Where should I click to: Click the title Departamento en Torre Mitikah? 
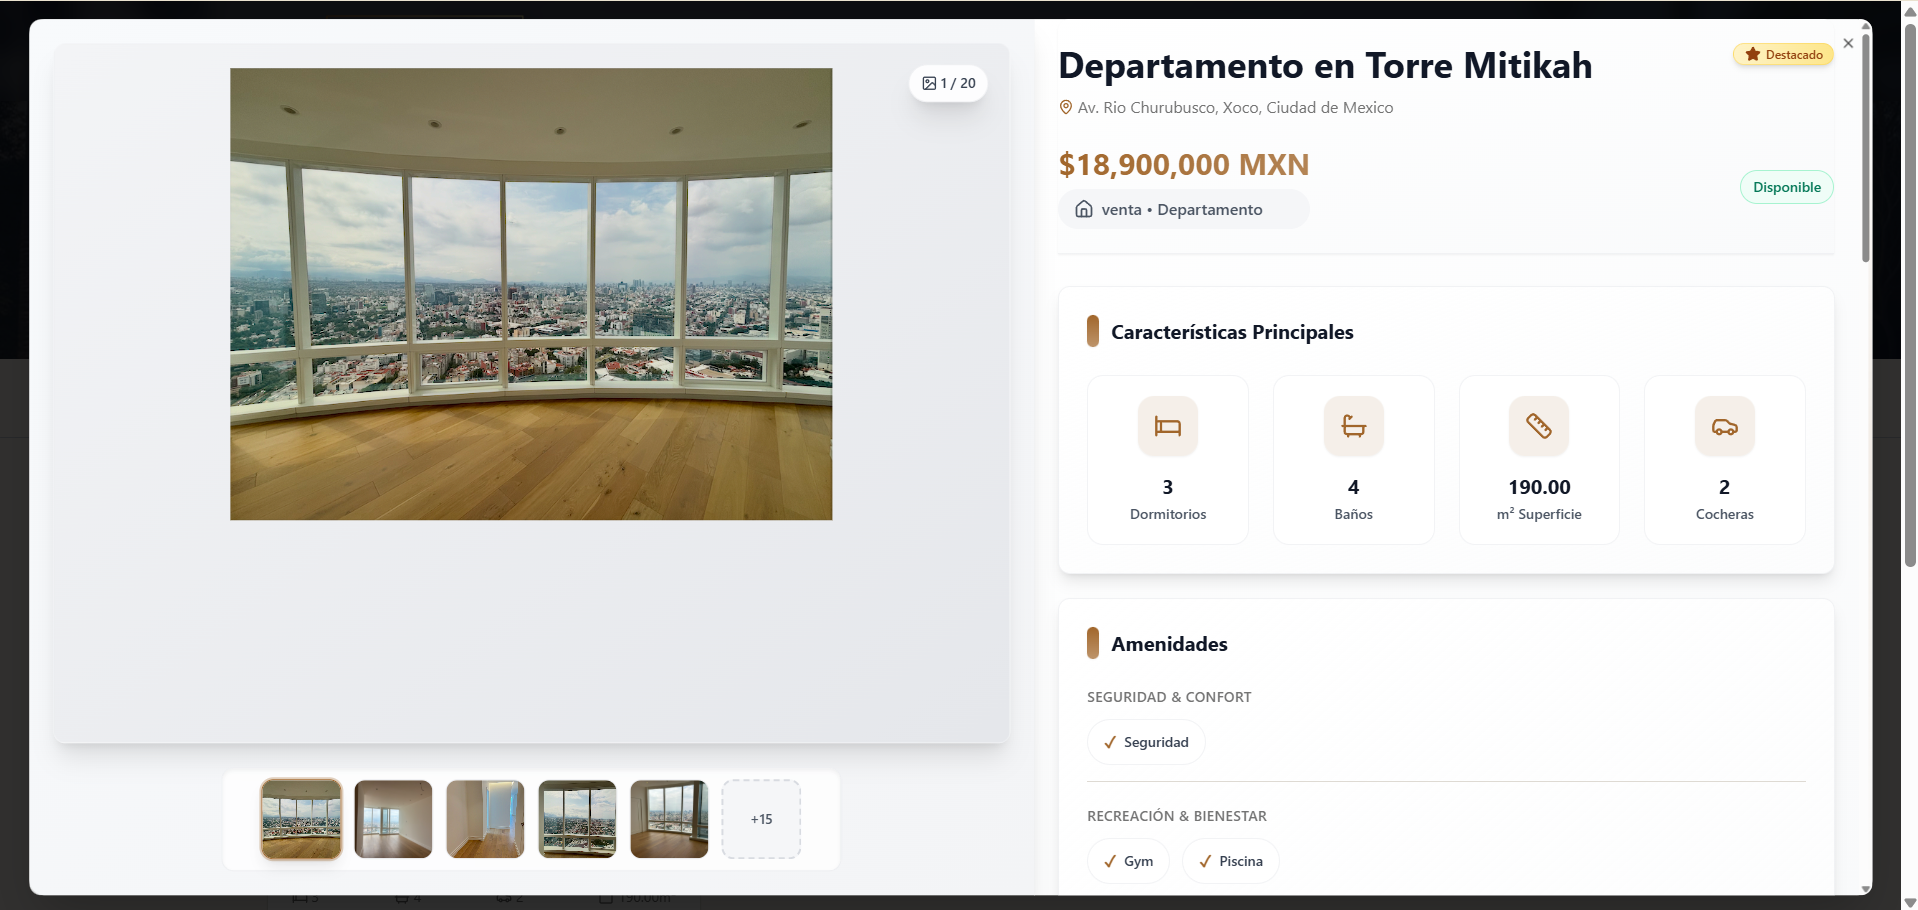pos(1325,66)
